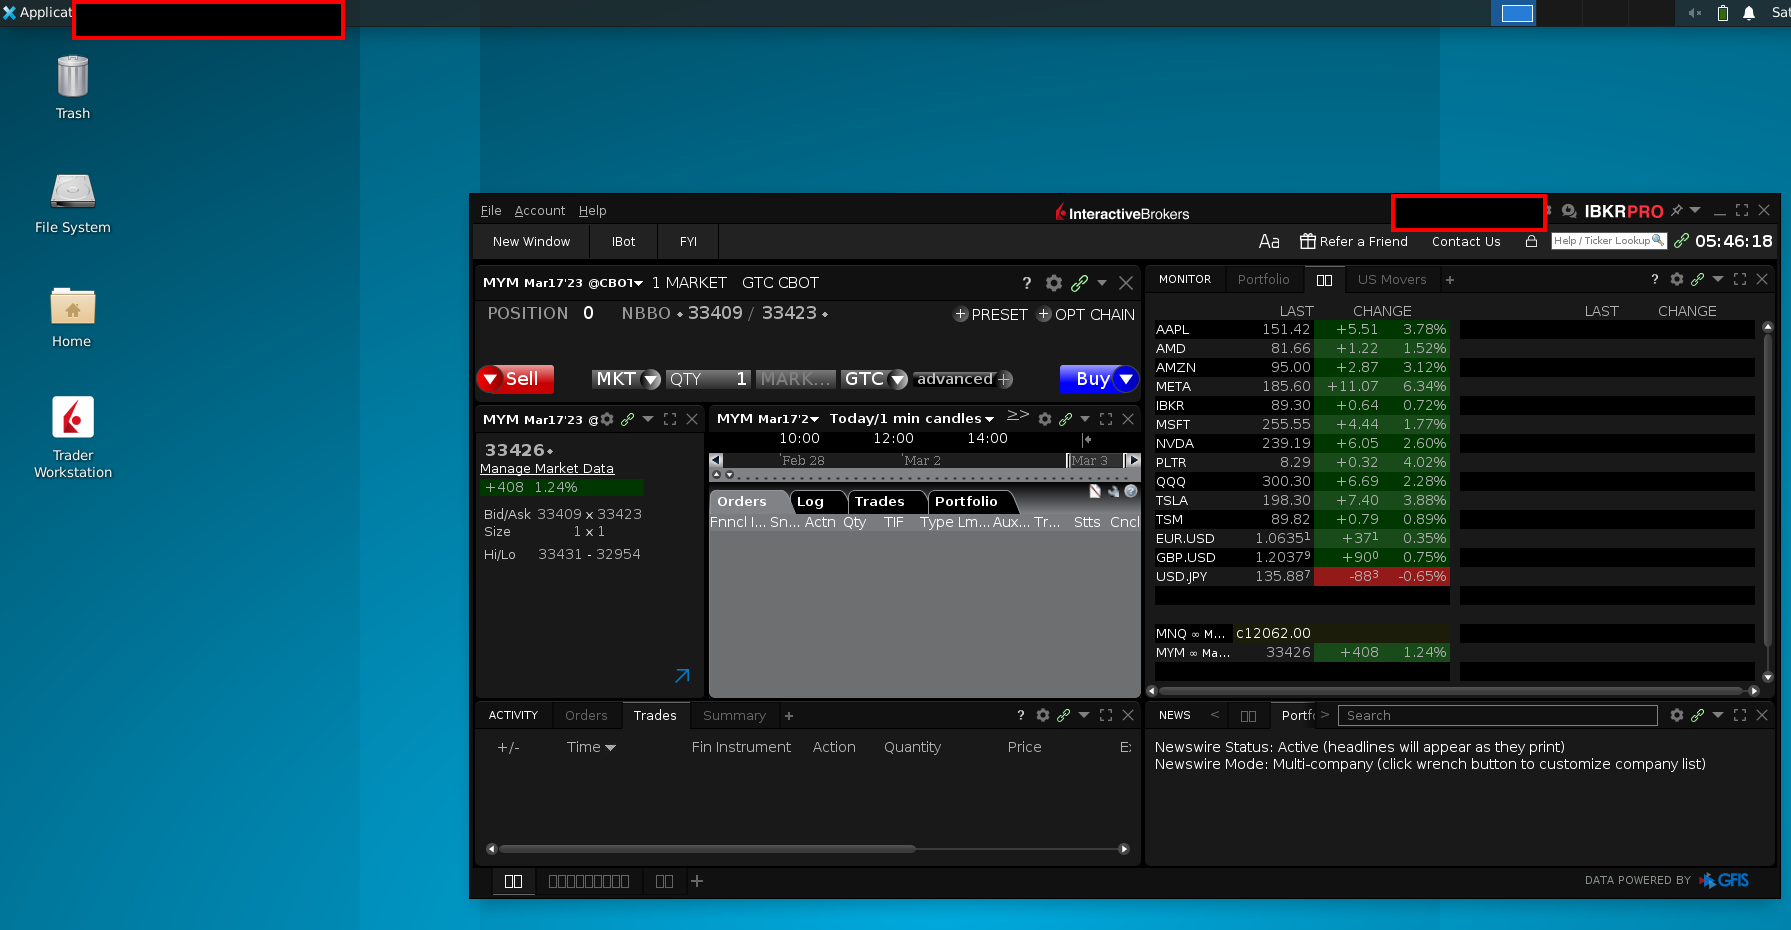The image size is (1791, 930).
Task: Click the pin icon next to IBKR PRO
Action: (1677, 210)
